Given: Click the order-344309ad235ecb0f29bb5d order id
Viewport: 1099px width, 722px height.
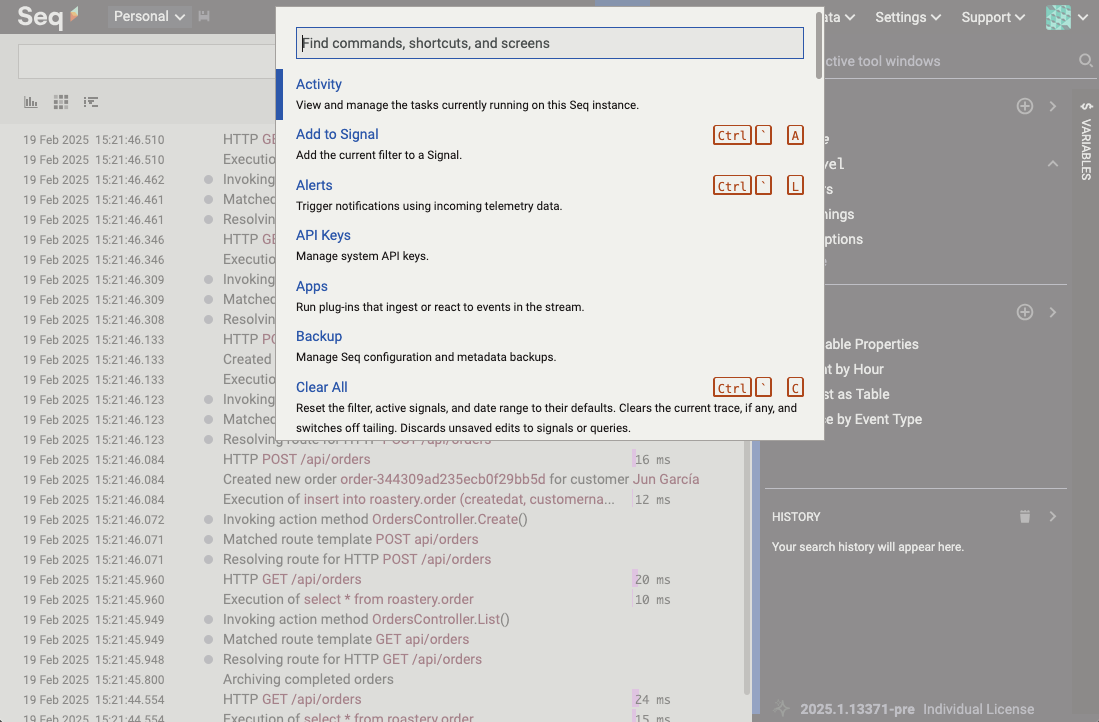Looking at the screenshot, I should pyautogui.click(x=442, y=479).
